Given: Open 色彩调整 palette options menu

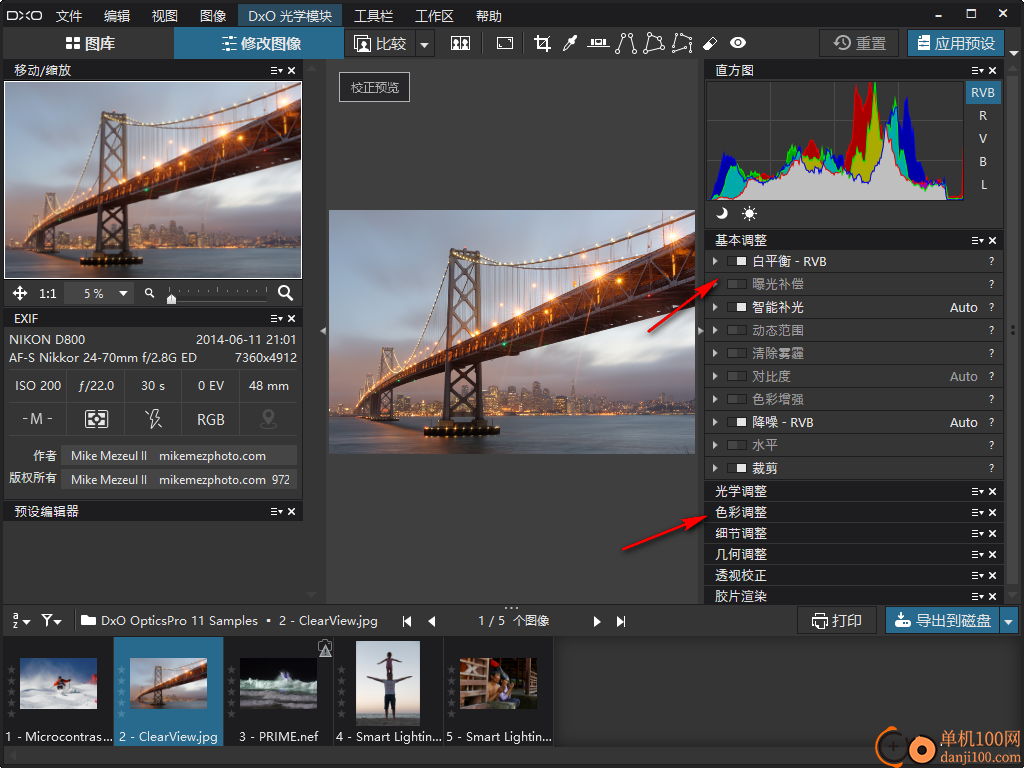Looking at the screenshot, I should 977,513.
